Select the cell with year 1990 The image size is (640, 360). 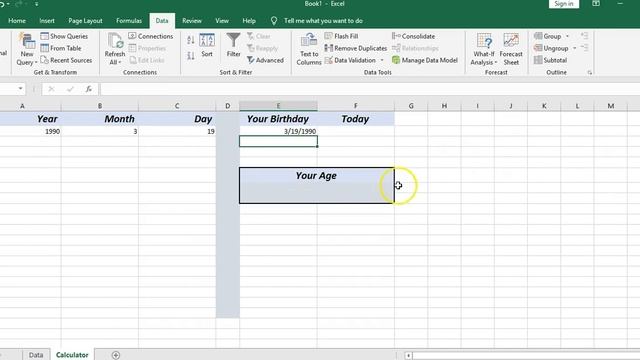point(31,131)
